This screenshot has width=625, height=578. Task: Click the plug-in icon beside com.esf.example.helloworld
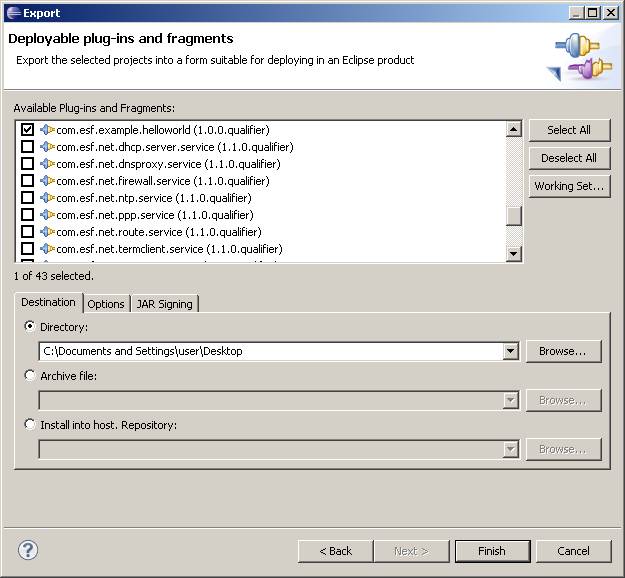pyautogui.click(x=47, y=130)
